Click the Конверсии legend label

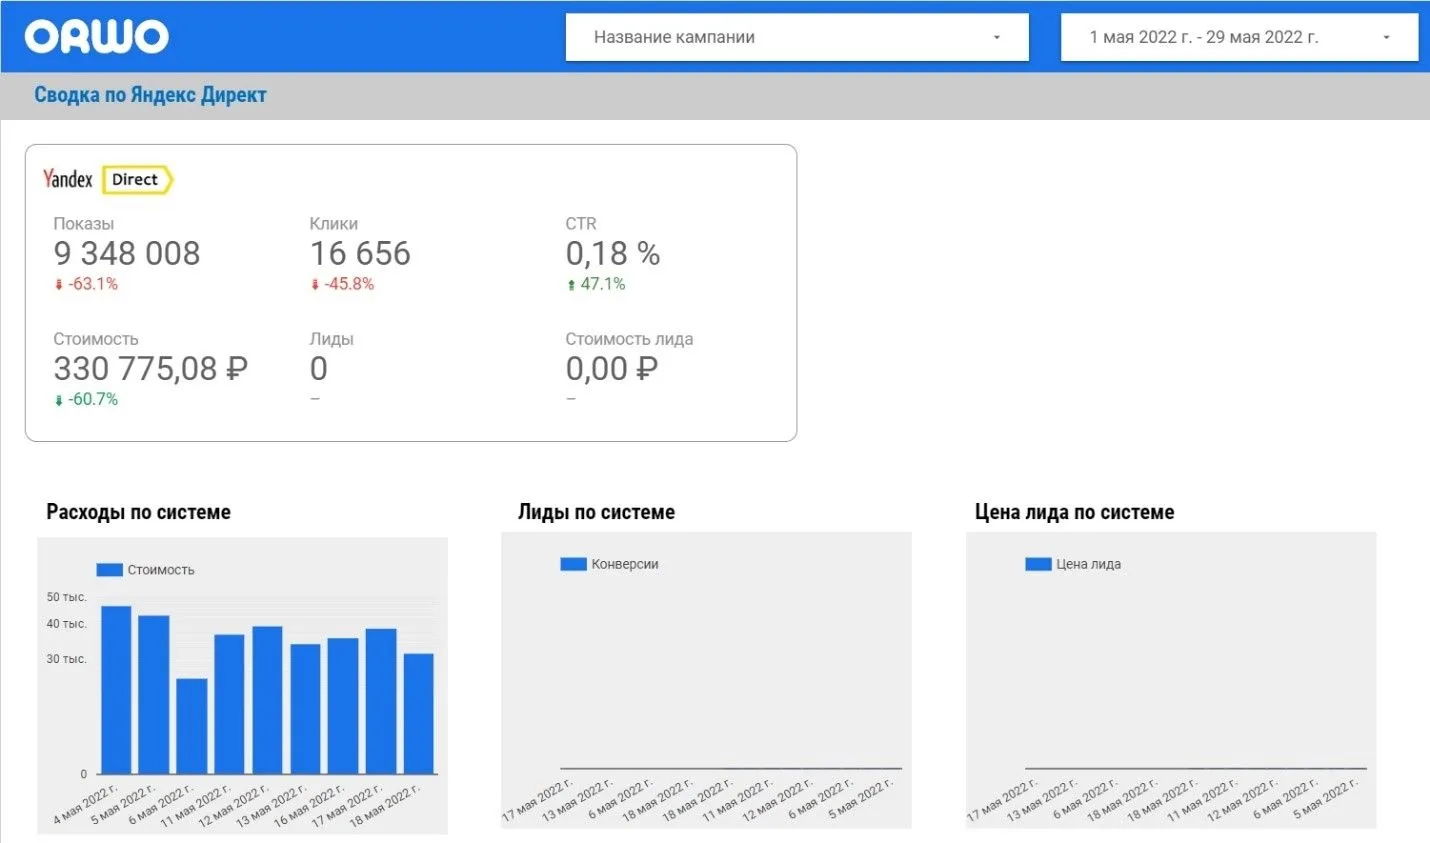tap(625, 564)
